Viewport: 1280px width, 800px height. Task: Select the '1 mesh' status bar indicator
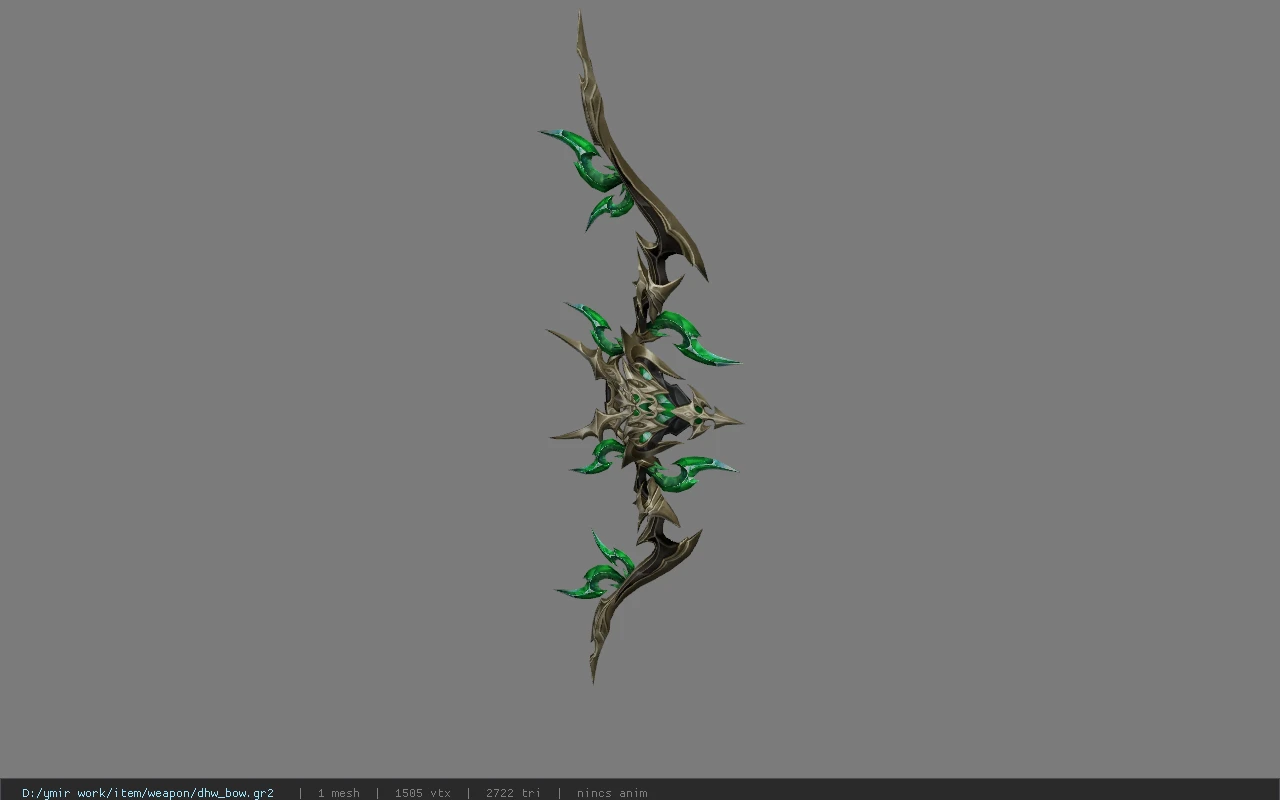[x=338, y=793]
